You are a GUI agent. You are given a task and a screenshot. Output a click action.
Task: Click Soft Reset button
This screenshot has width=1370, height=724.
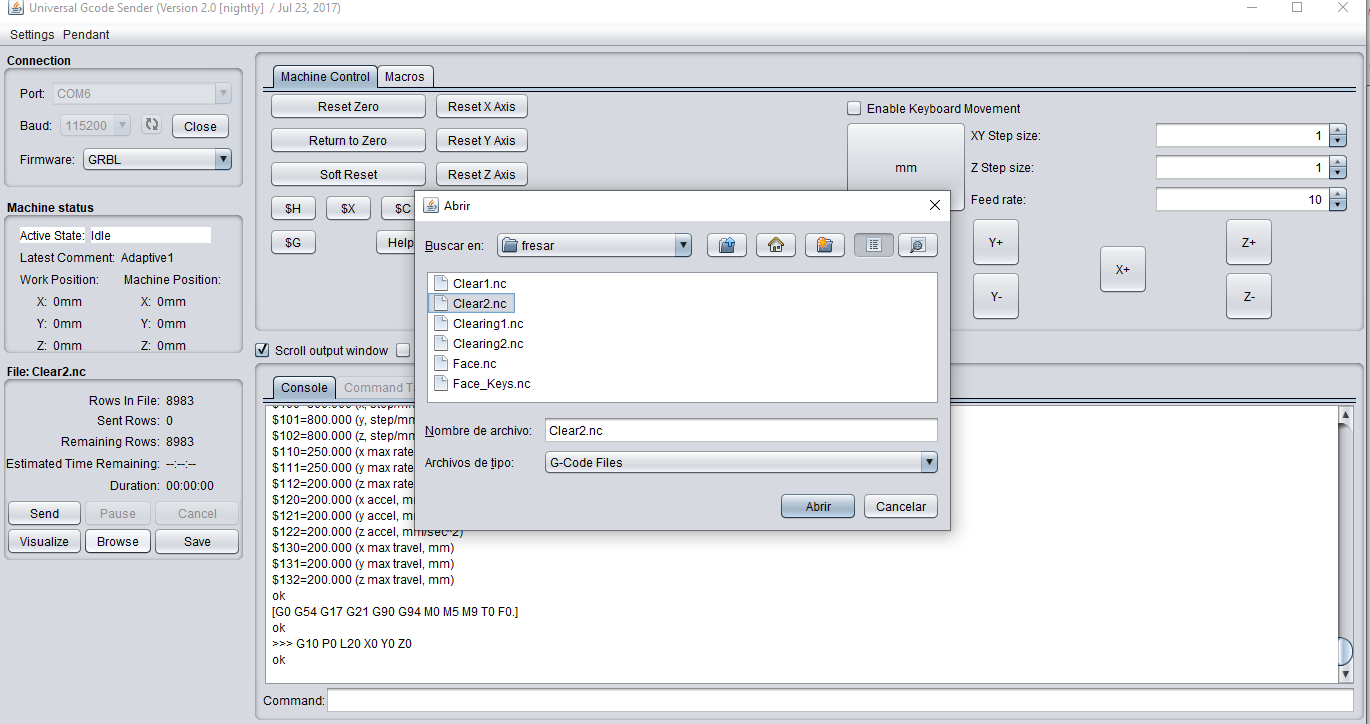[348, 174]
